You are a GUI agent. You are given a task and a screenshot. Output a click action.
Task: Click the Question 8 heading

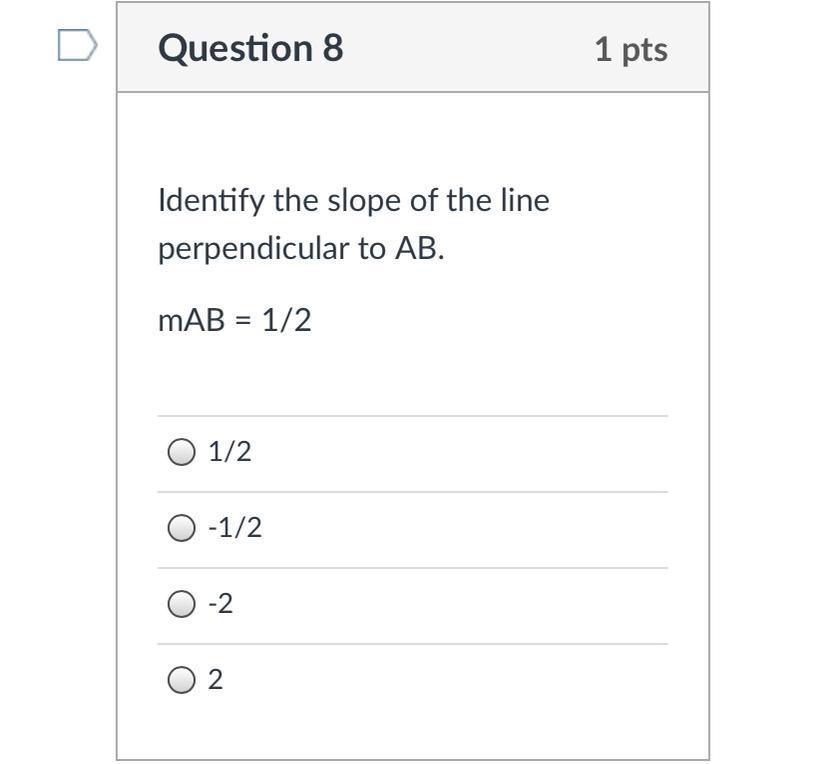point(250,48)
